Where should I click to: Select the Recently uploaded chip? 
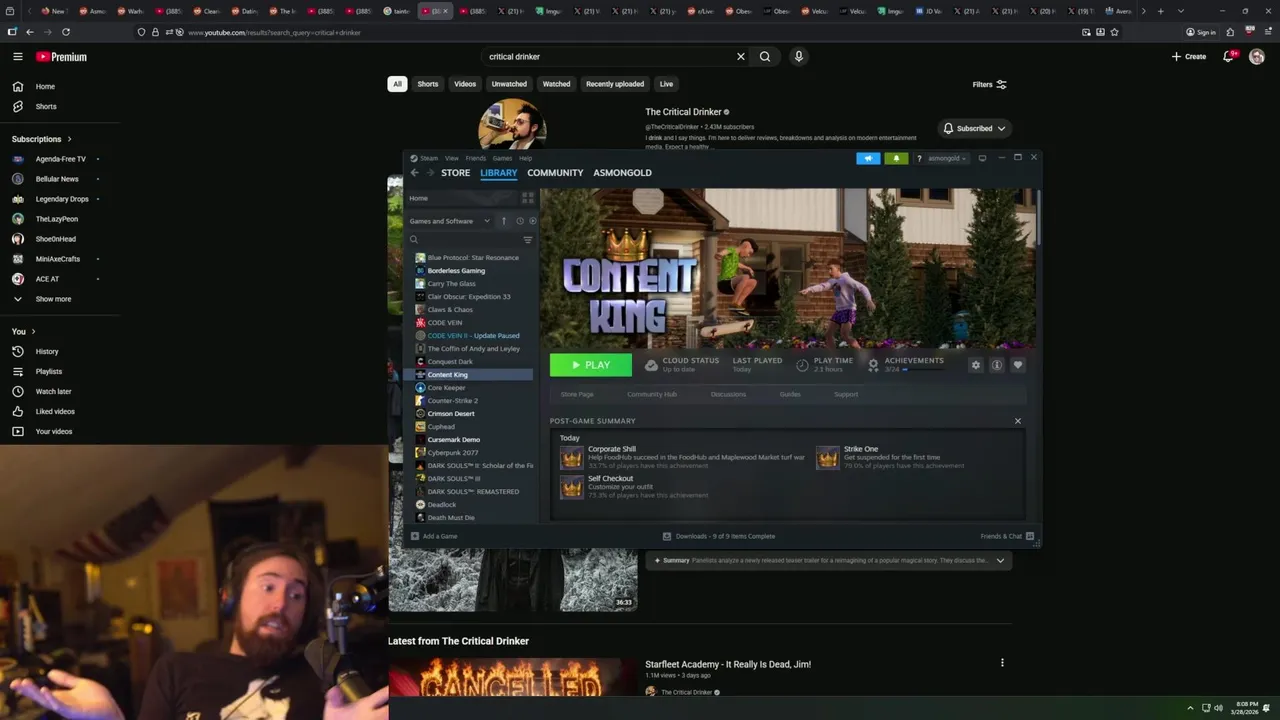click(615, 84)
